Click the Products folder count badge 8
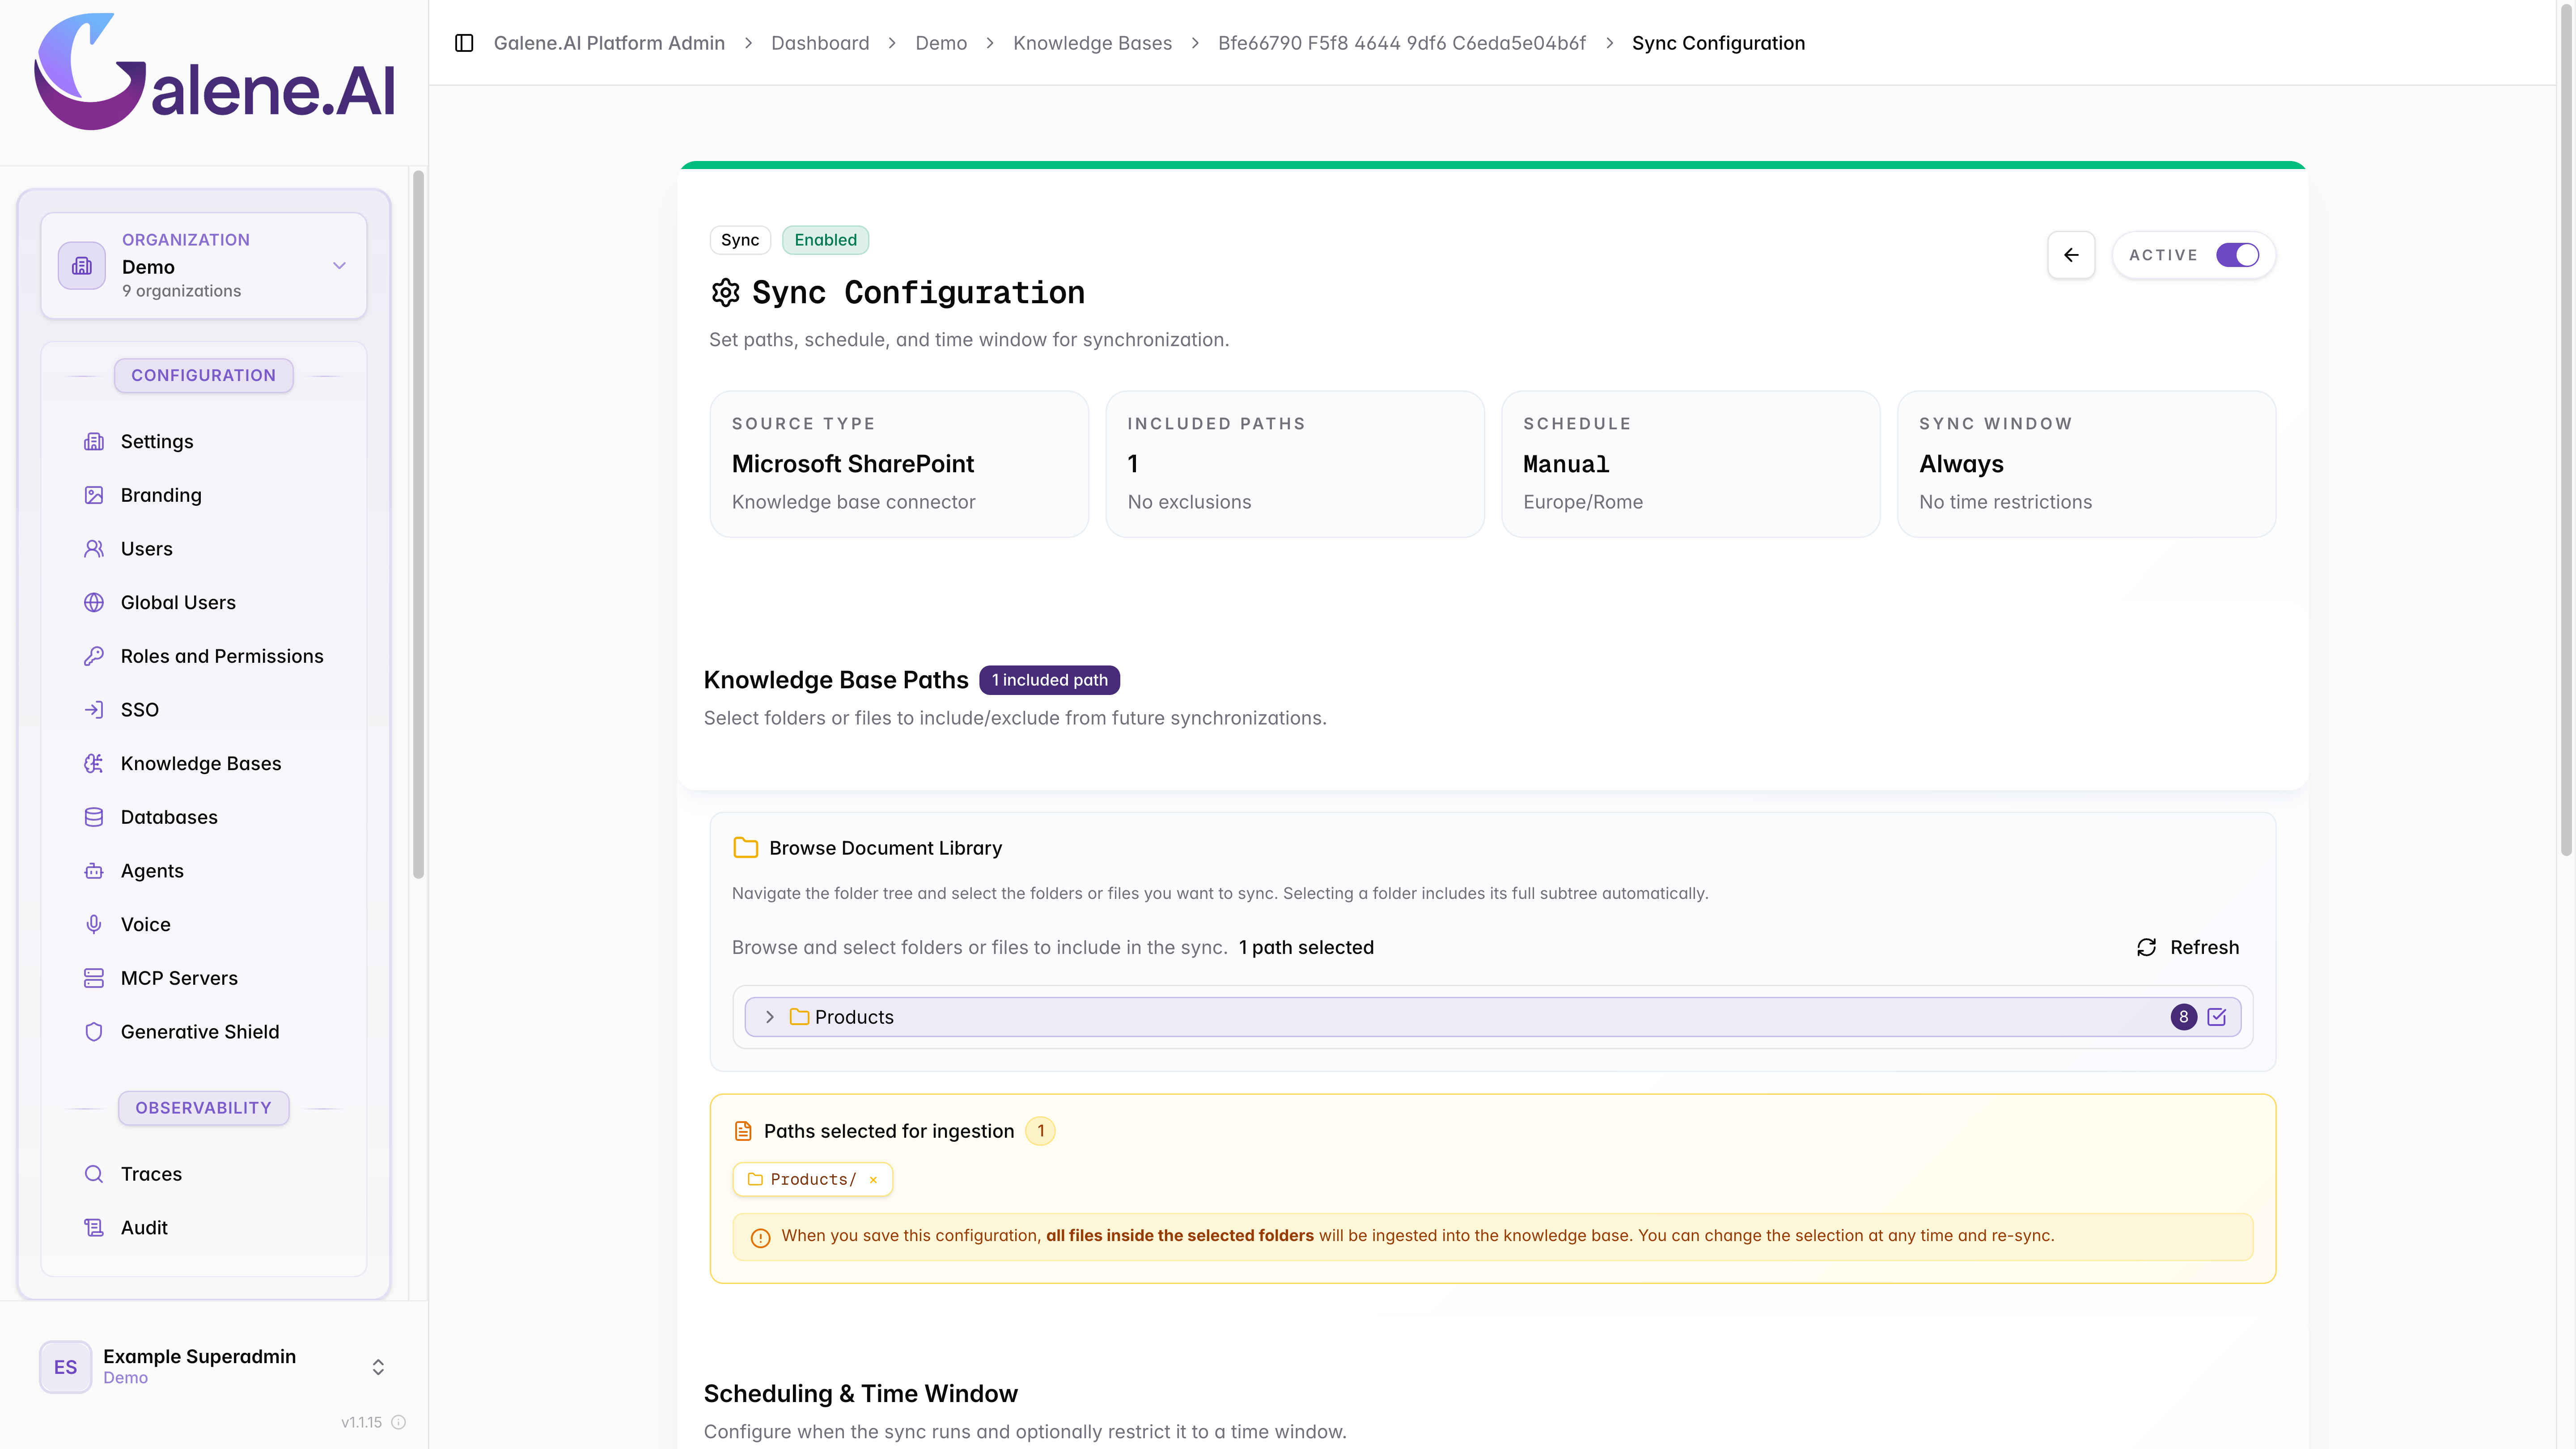 (x=2183, y=1017)
